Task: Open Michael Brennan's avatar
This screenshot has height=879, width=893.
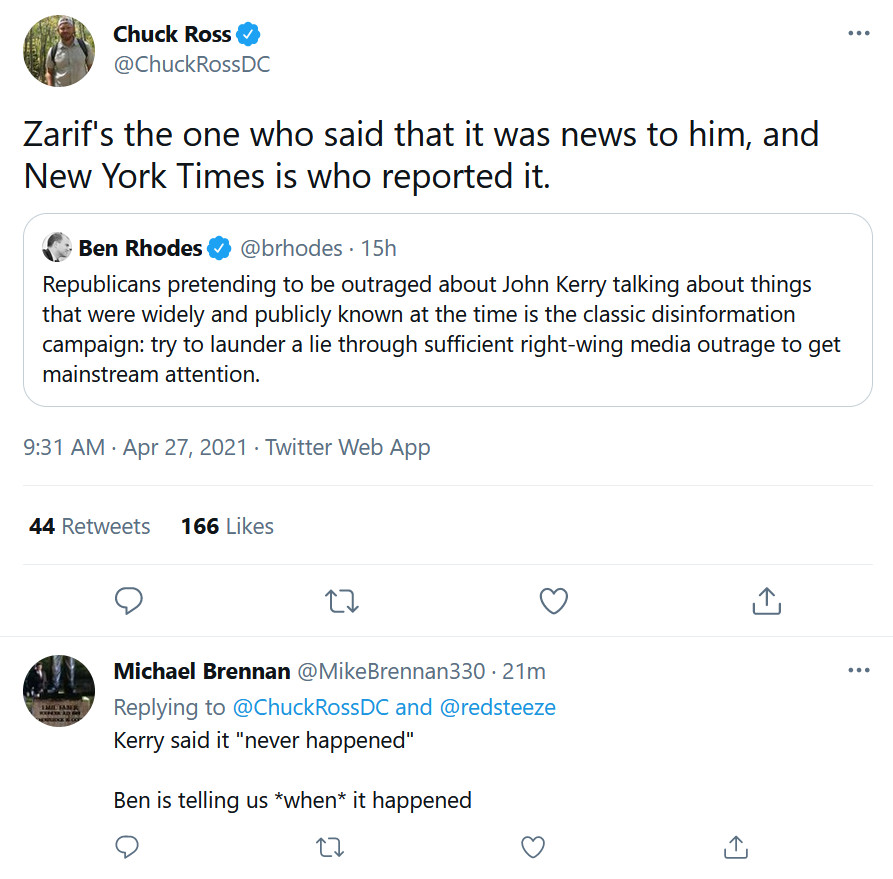Action: point(59,690)
